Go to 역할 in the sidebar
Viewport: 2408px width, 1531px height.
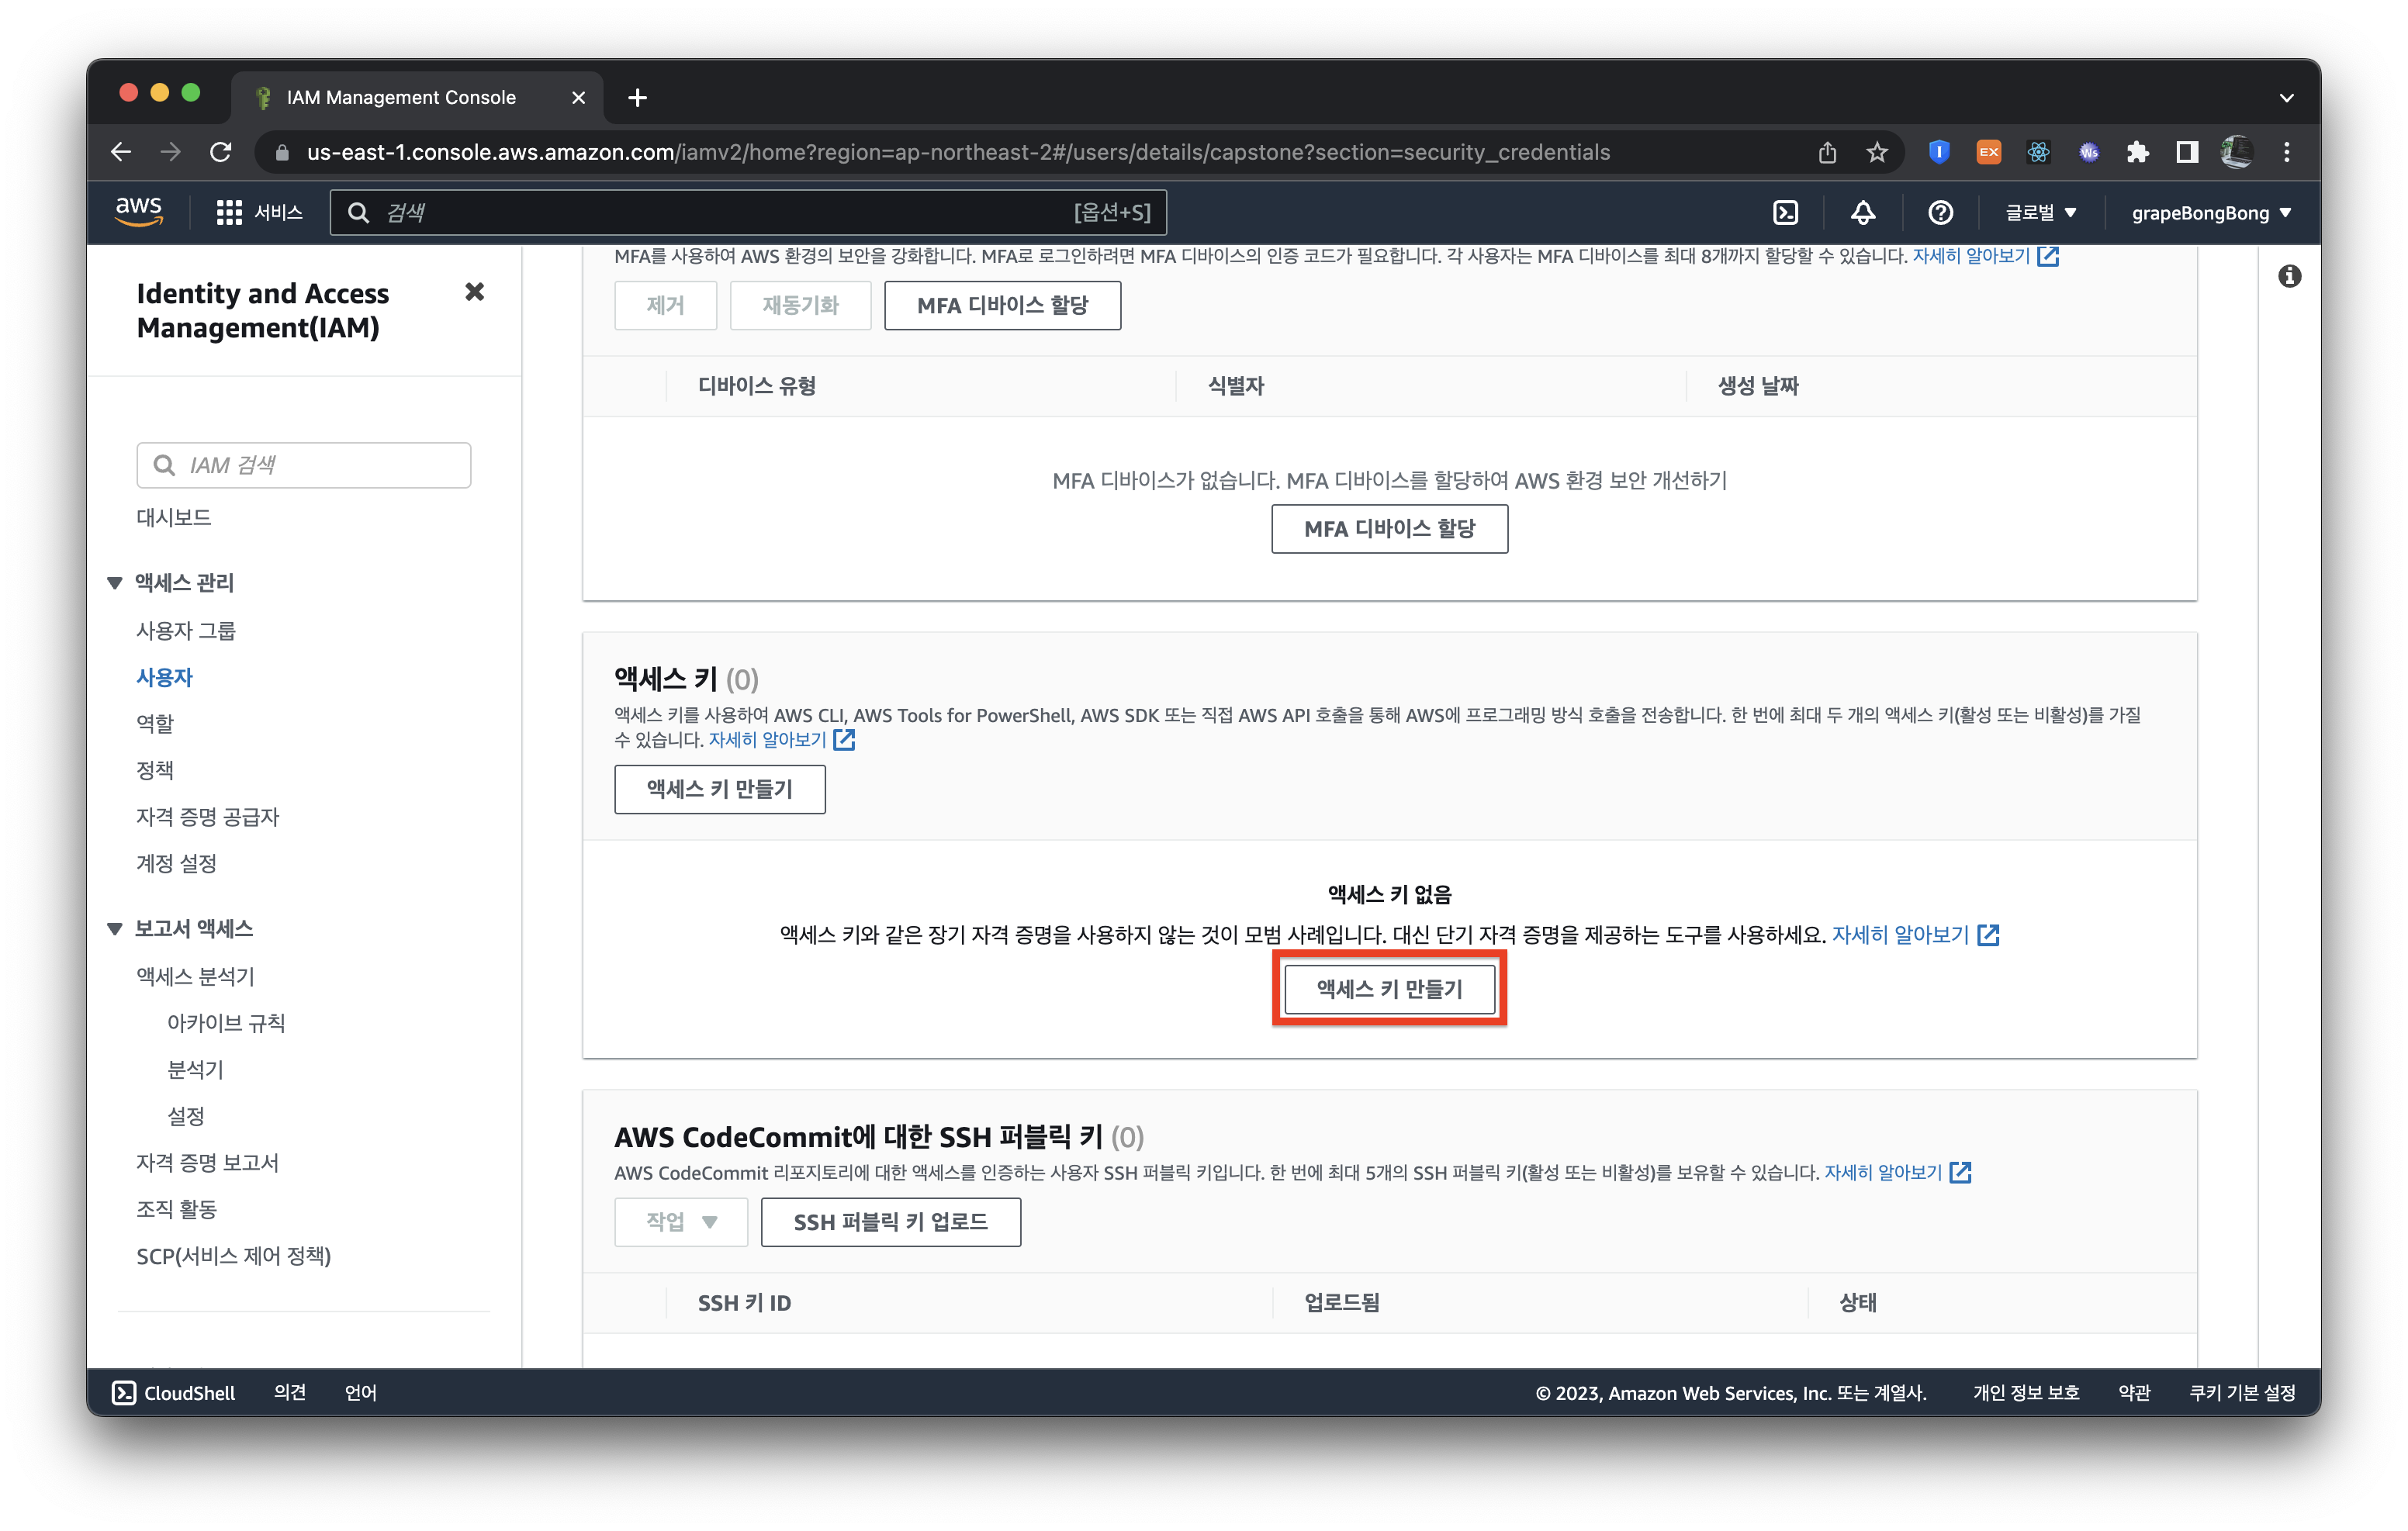[x=155, y=723]
